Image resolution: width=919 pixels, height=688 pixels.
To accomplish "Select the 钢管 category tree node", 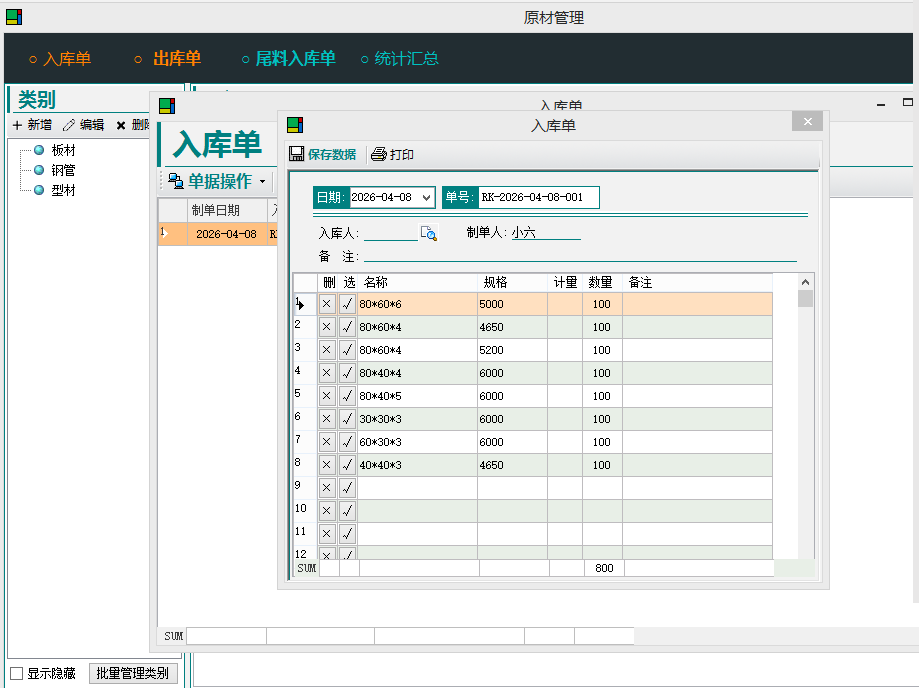I will pos(63,170).
